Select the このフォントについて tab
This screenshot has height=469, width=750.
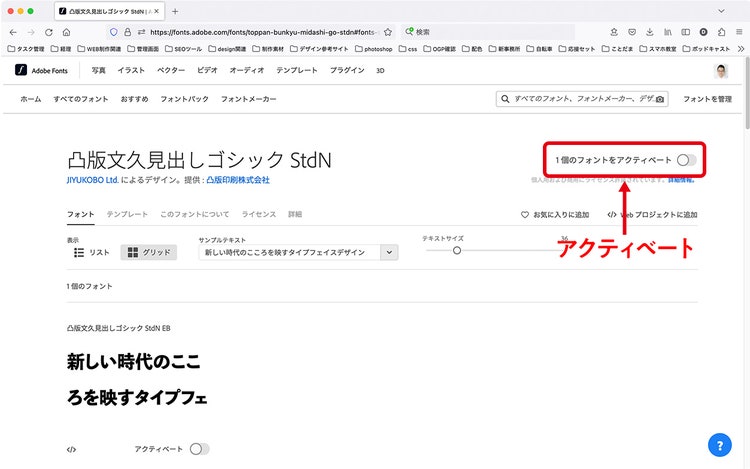[194, 214]
